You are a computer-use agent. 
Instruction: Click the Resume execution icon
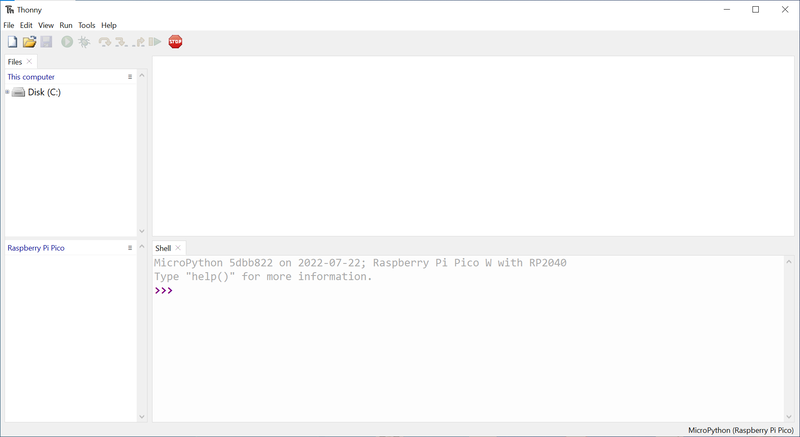pos(155,42)
